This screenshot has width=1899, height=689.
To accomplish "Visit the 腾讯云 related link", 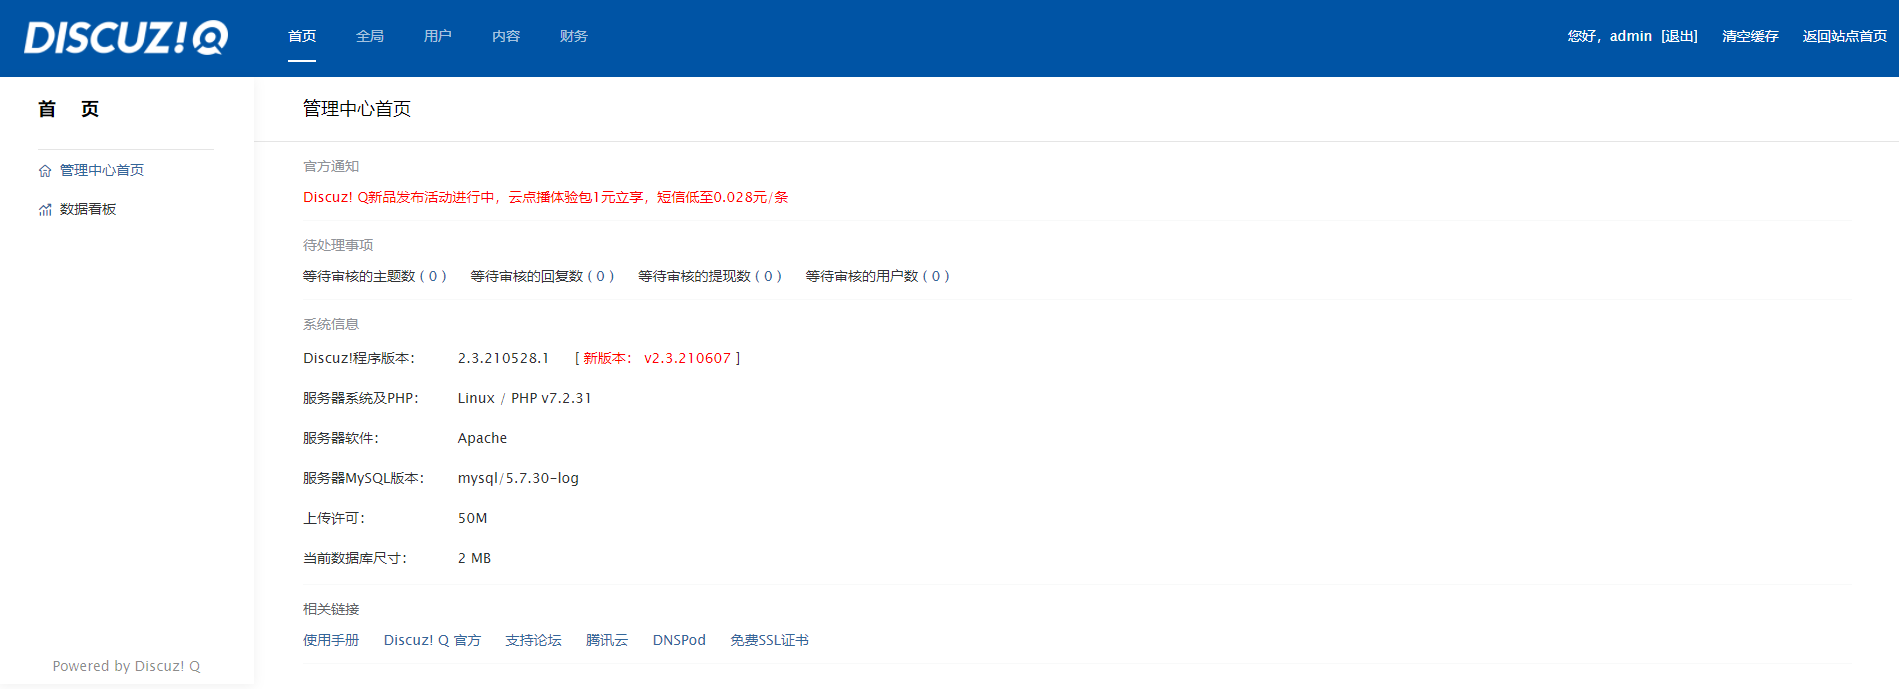I will [607, 640].
